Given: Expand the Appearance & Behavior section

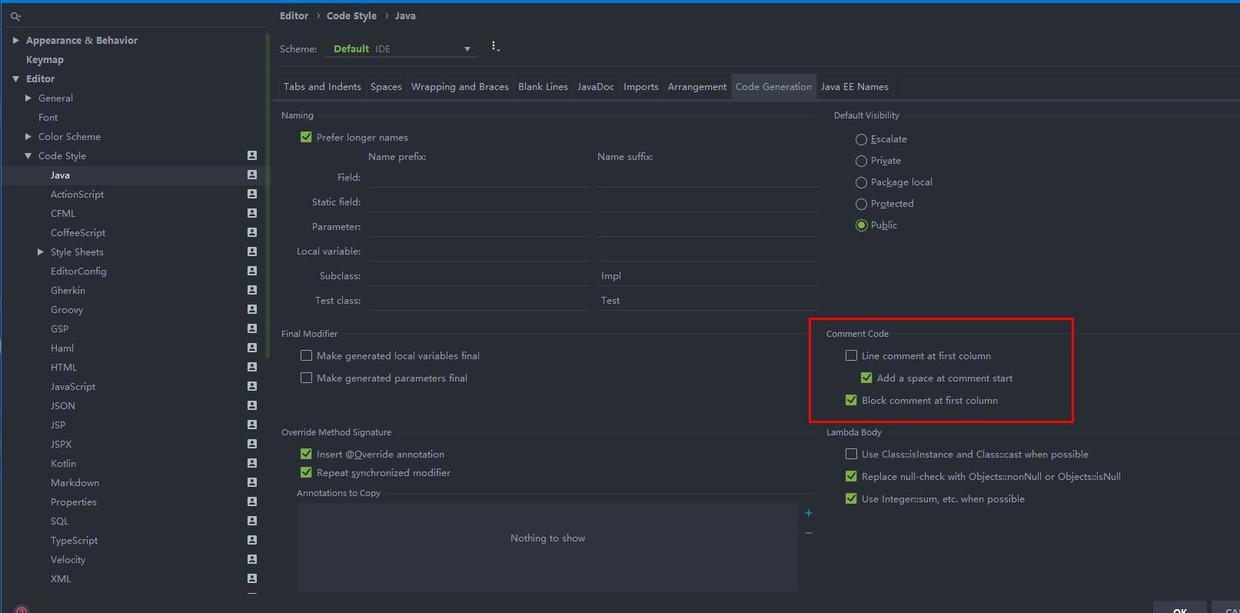Looking at the screenshot, I should 16,40.
